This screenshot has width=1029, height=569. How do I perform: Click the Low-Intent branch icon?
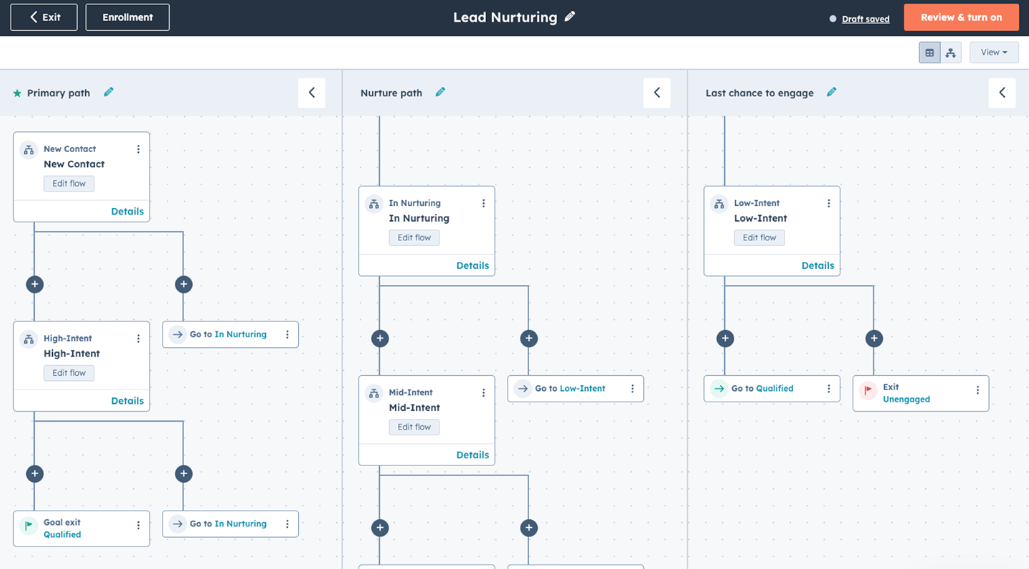pos(719,204)
